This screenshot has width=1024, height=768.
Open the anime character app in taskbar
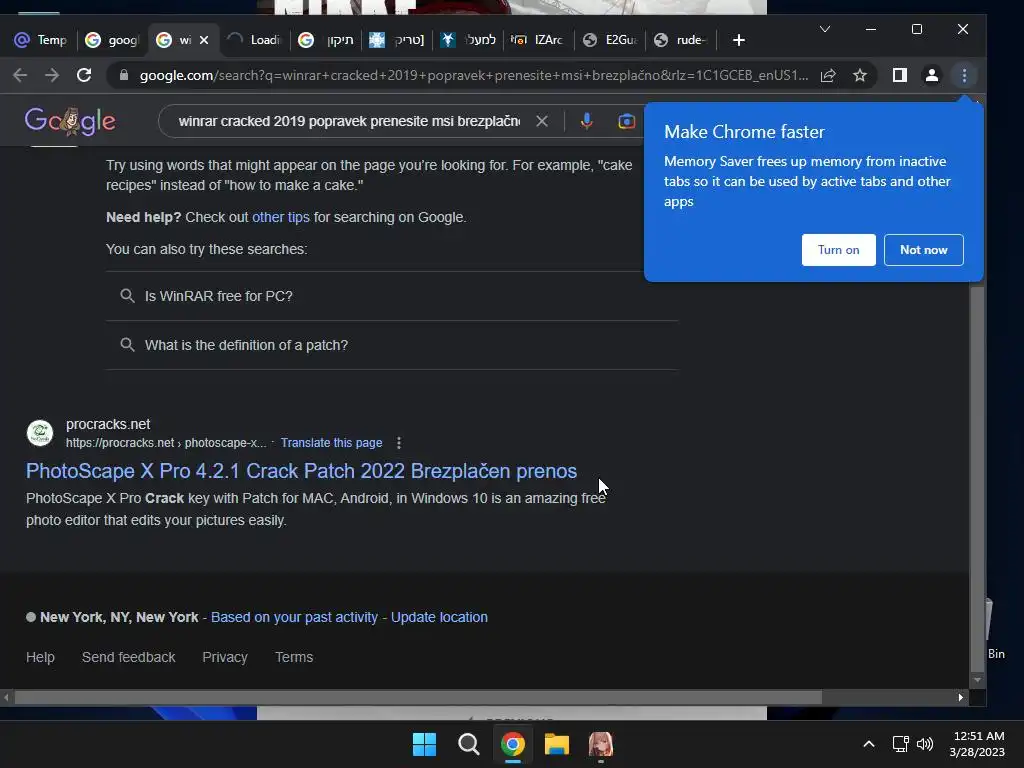tap(601, 744)
